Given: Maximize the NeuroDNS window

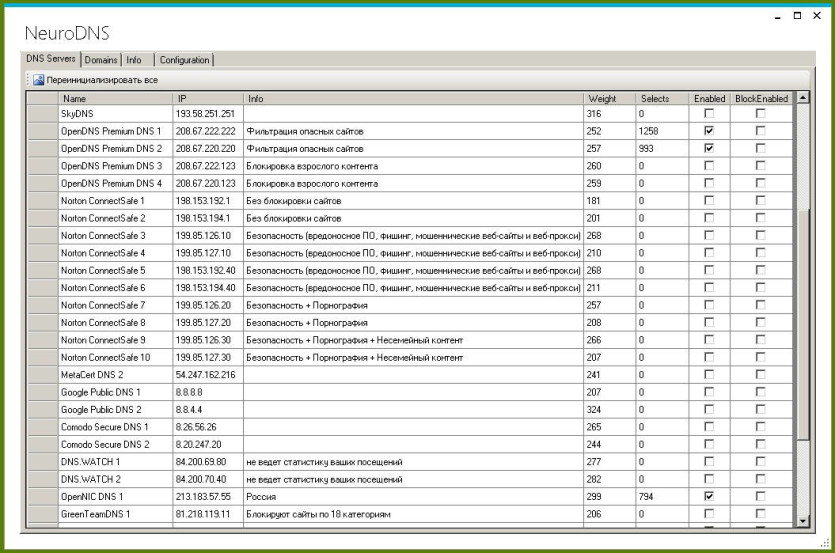Looking at the screenshot, I should pyautogui.click(x=797, y=15).
